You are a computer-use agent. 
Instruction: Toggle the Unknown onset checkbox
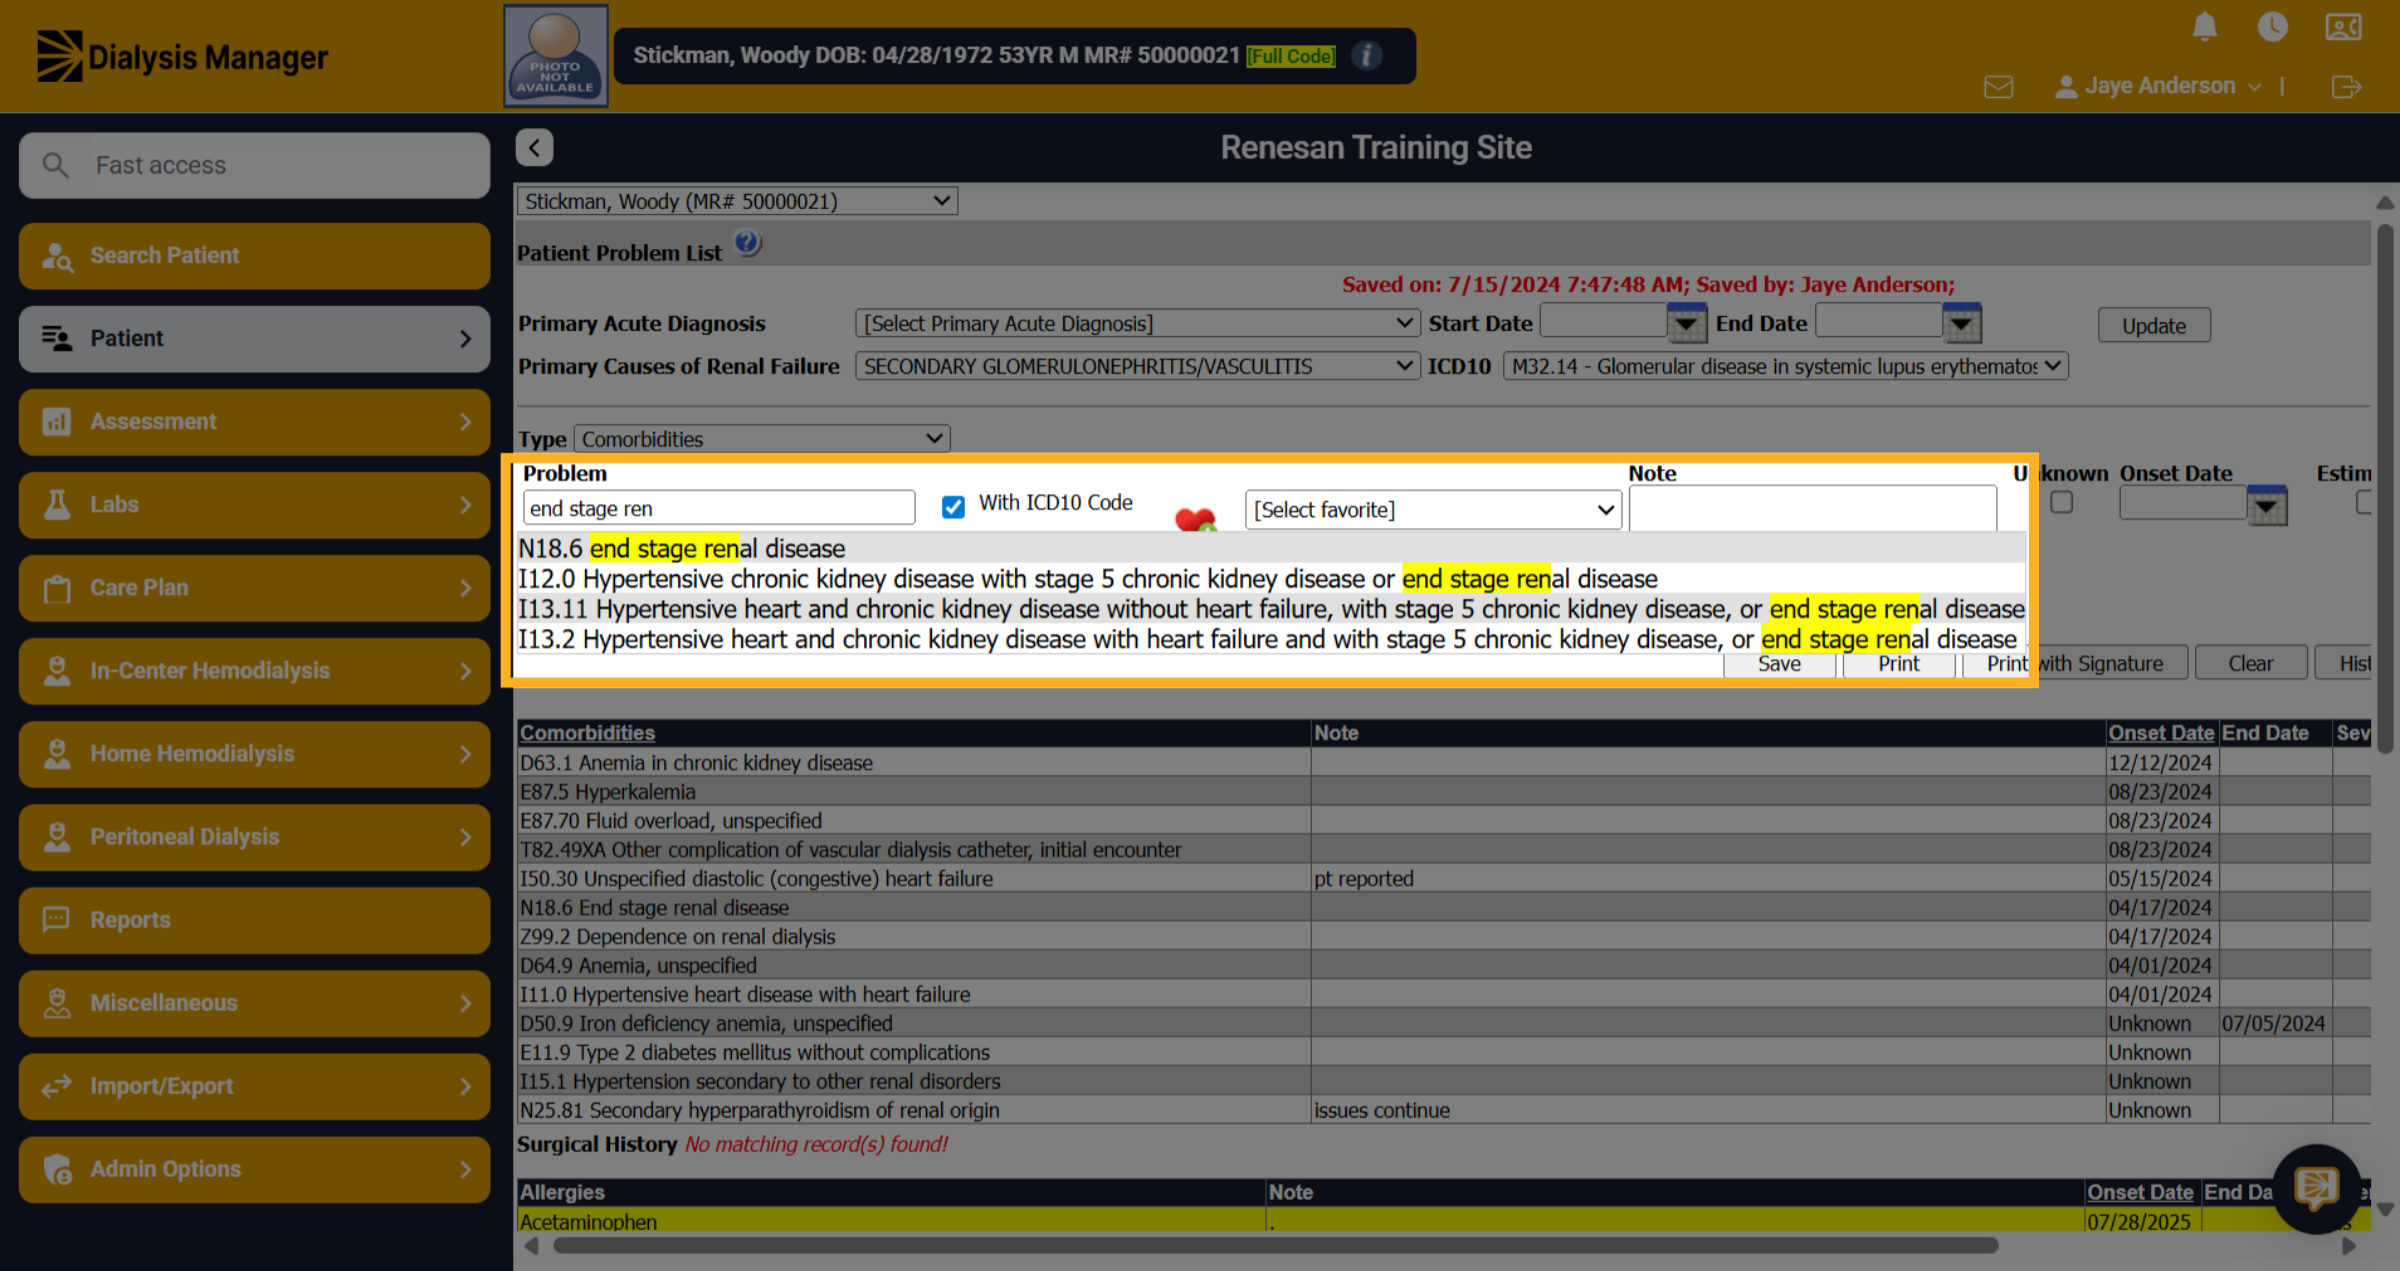click(x=2061, y=502)
